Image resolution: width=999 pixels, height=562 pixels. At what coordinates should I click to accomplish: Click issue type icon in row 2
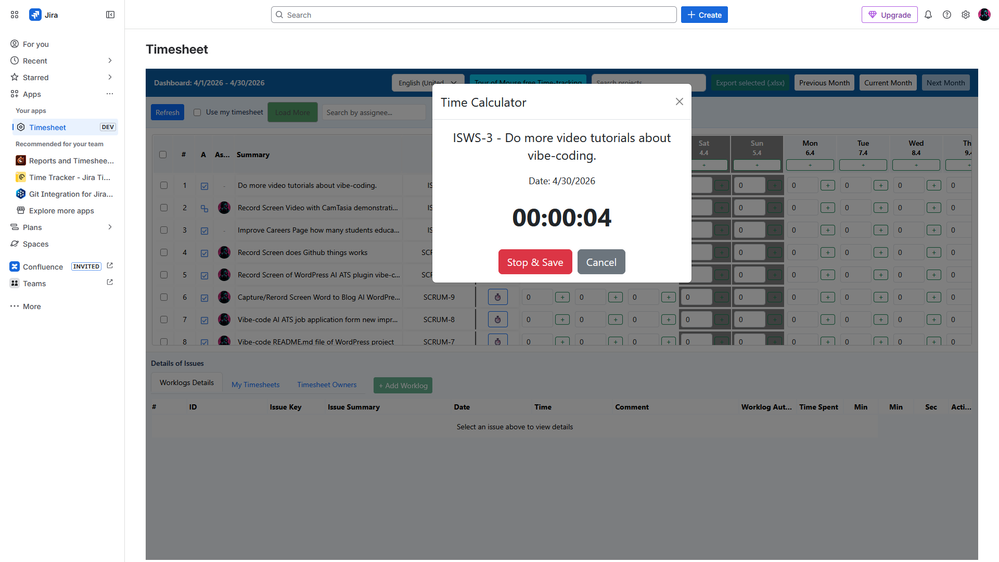click(x=204, y=208)
